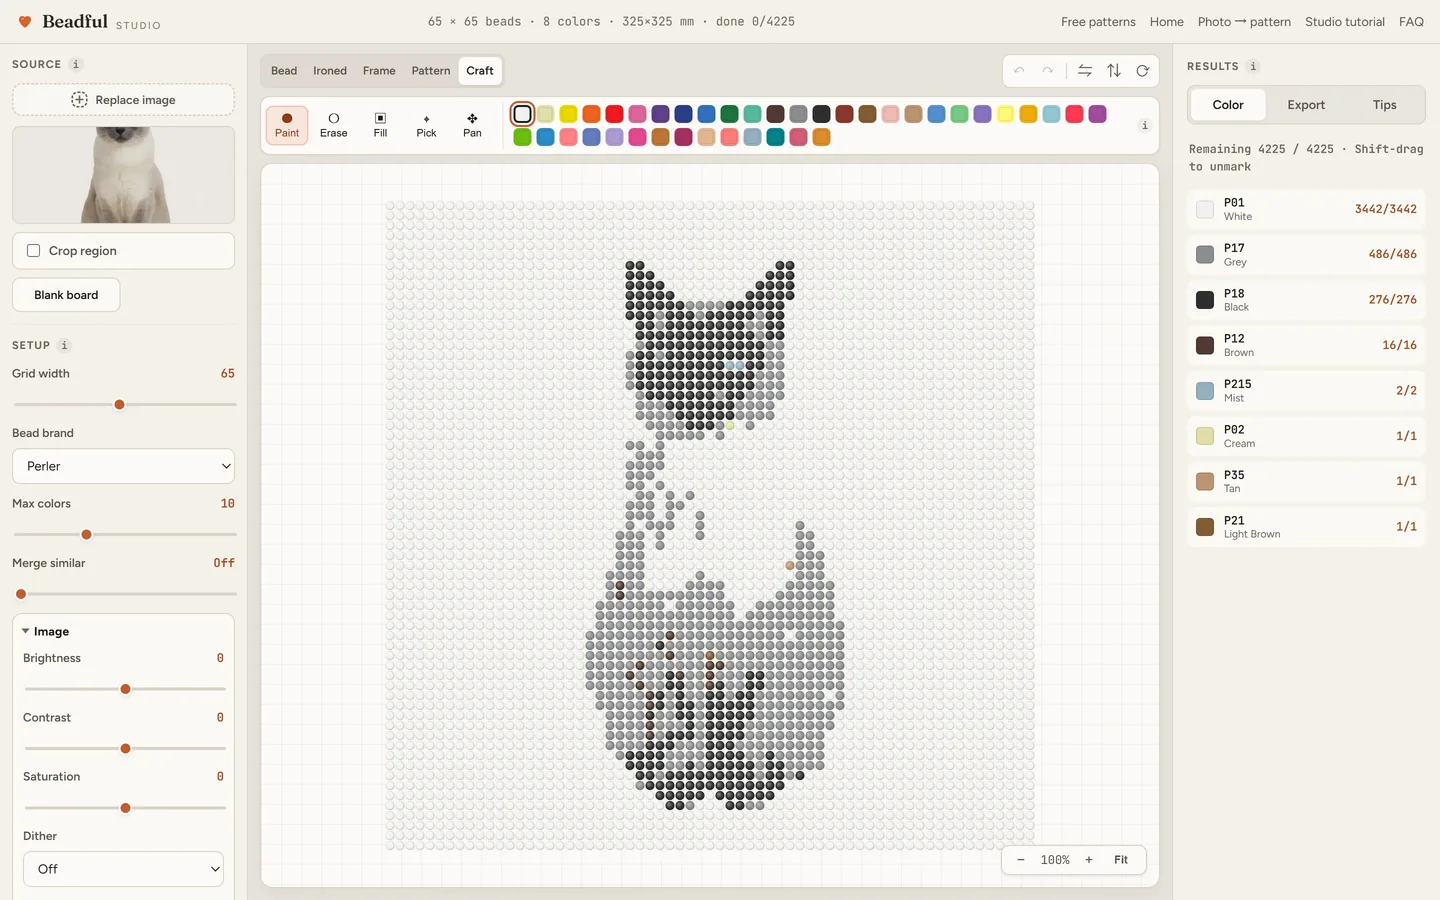The height and width of the screenshot is (900, 1440).
Task: Open the Free patterns link
Action: (1098, 22)
